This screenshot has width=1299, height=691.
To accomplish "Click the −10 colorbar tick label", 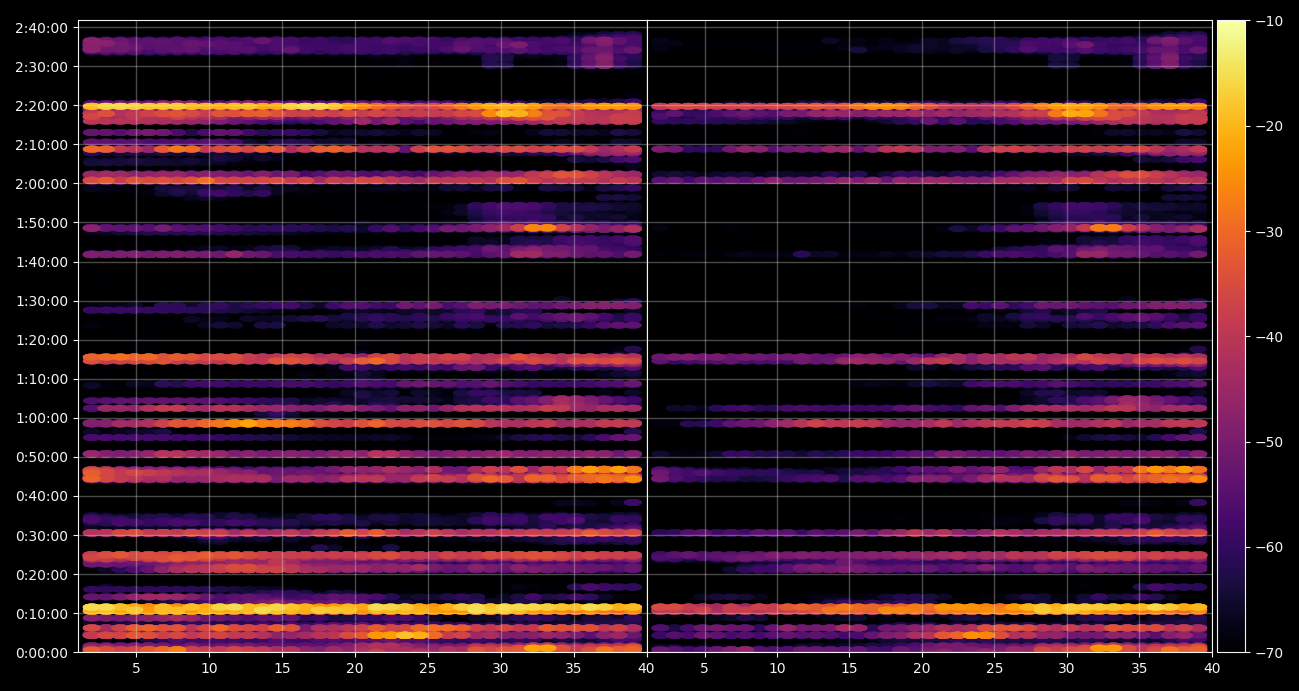I will 1269,21.
